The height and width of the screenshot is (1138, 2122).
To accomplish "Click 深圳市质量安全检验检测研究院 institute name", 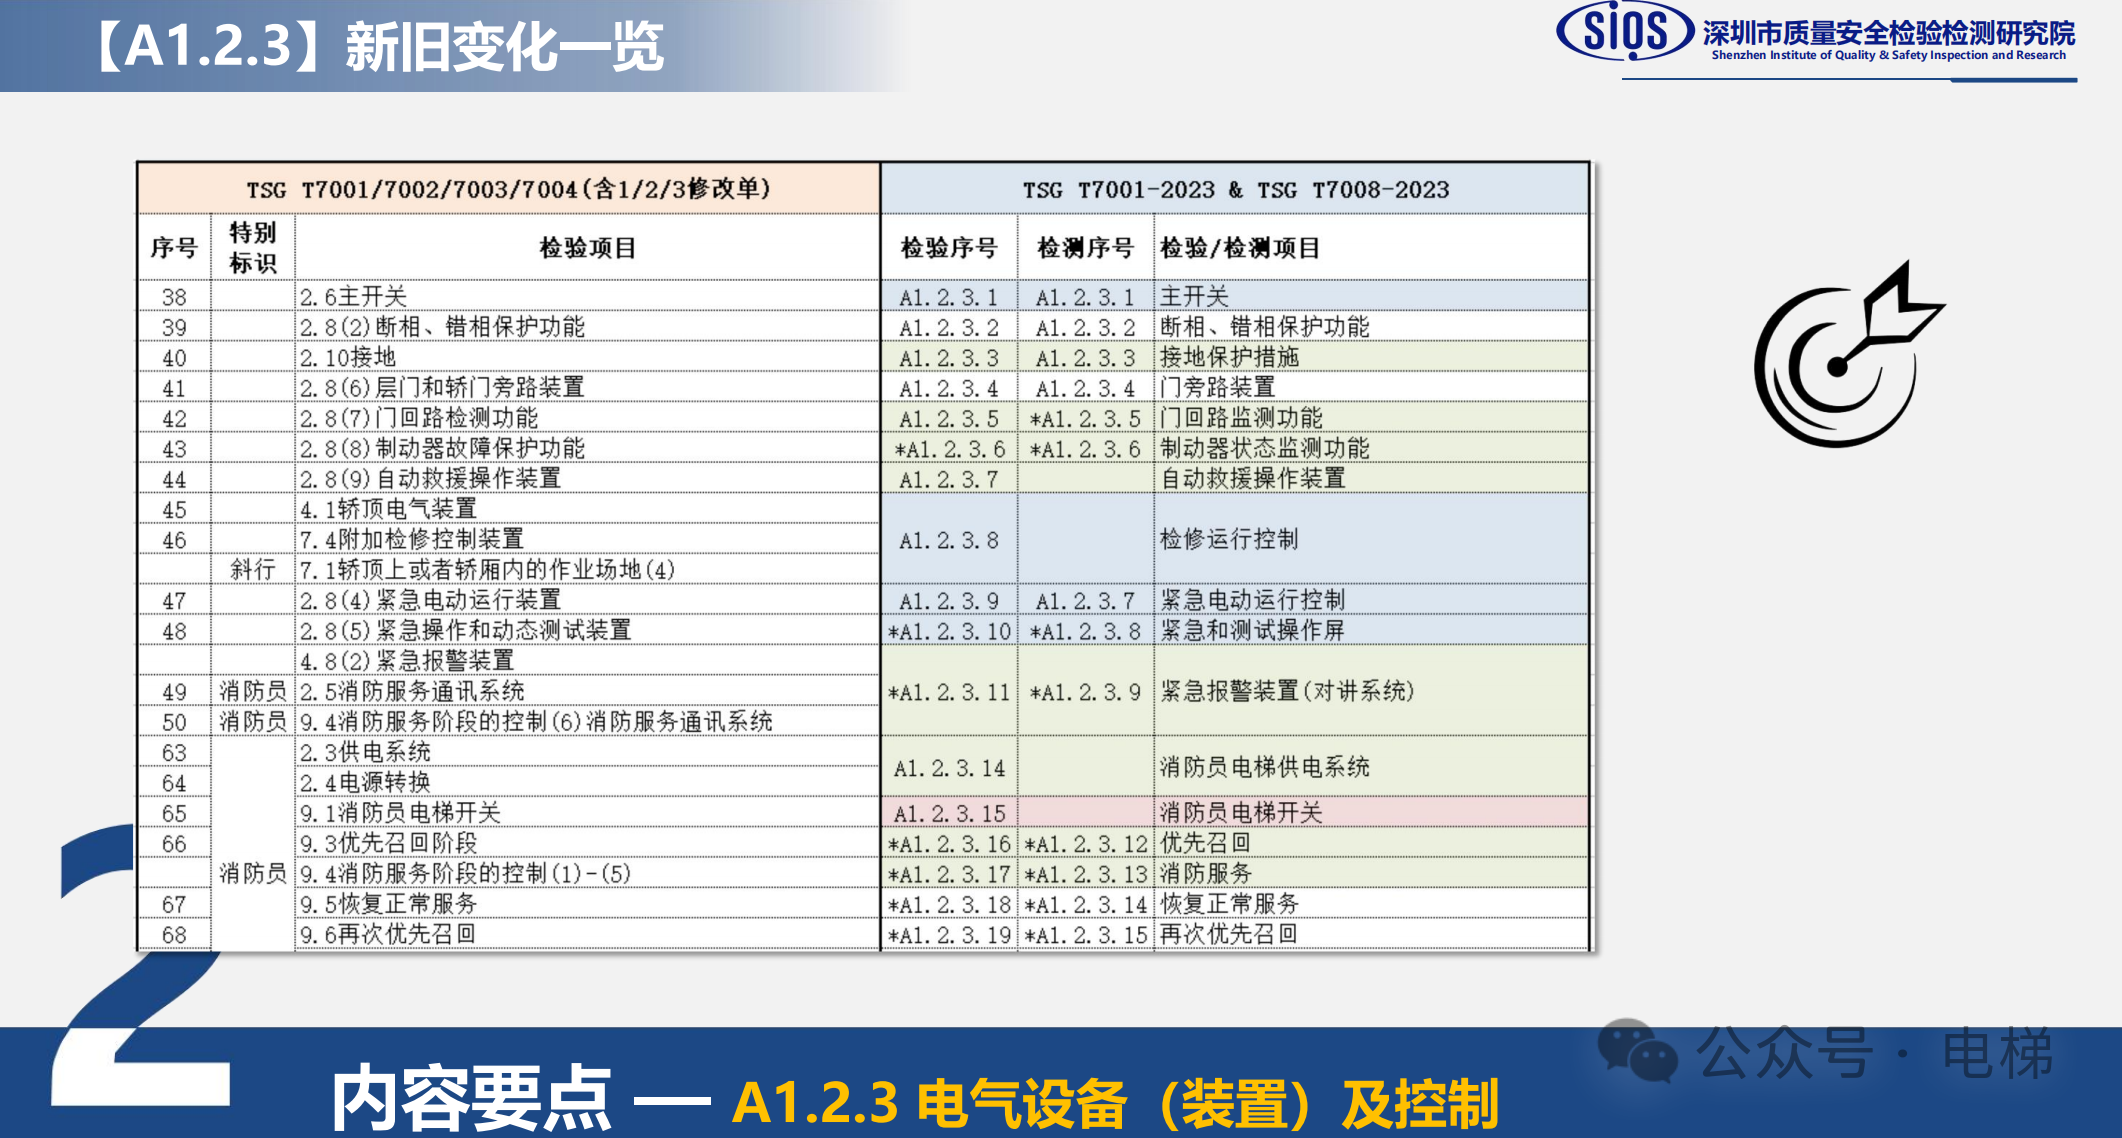I will [x=1888, y=33].
